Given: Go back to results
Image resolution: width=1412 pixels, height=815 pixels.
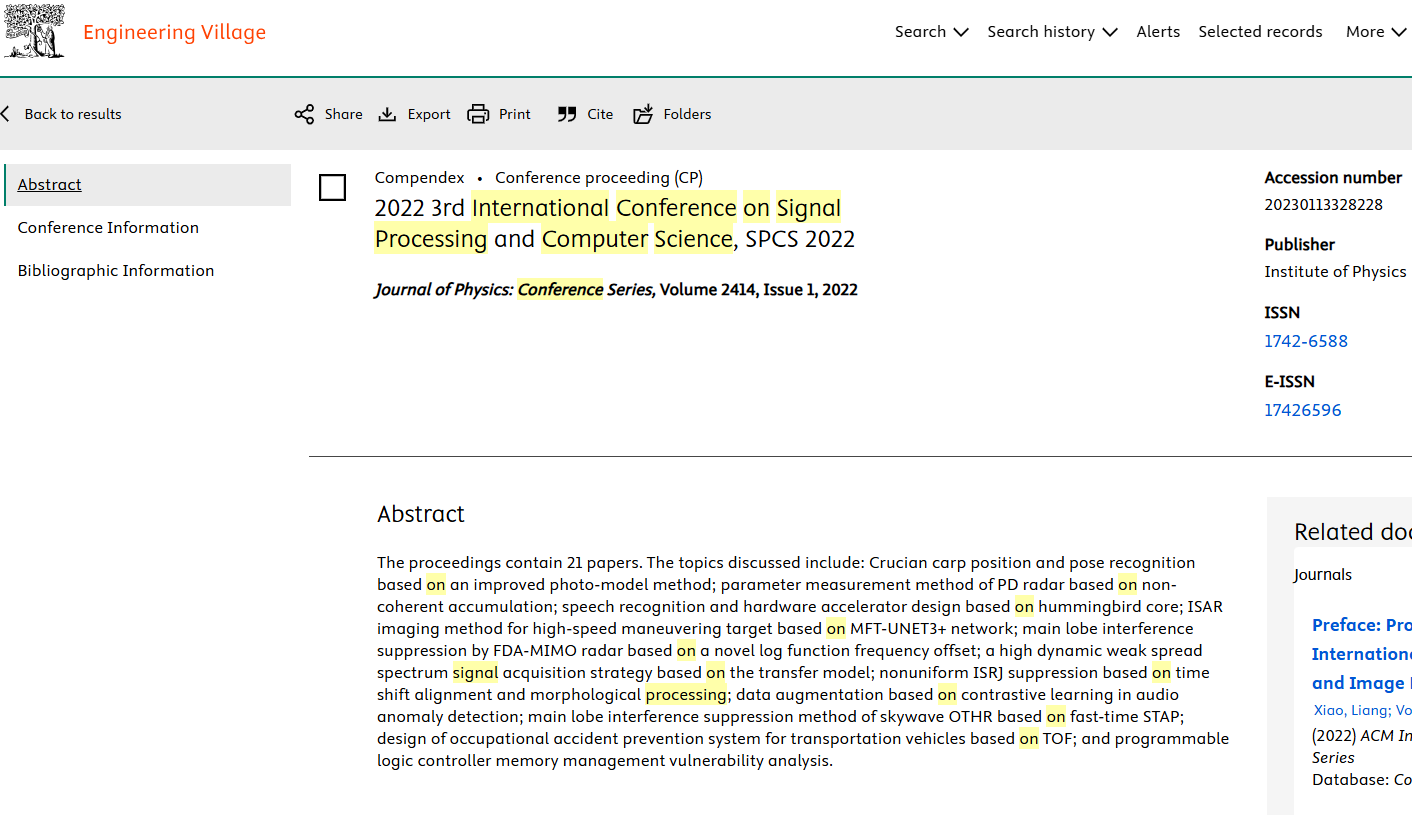Looking at the screenshot, I should (73, 114).
